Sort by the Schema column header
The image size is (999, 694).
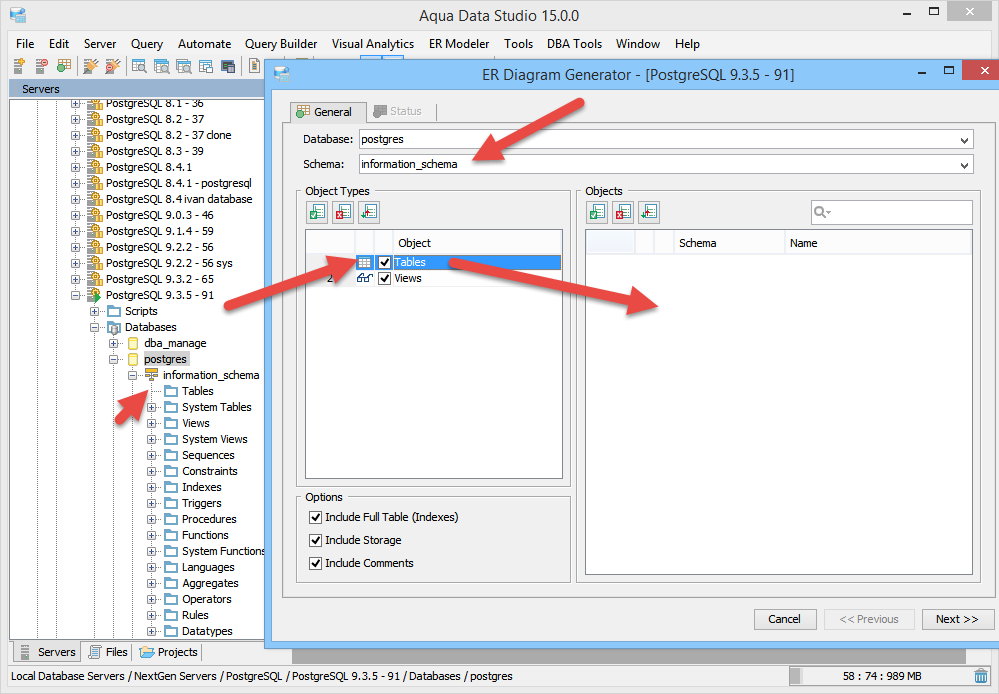(x=729, y=243)
